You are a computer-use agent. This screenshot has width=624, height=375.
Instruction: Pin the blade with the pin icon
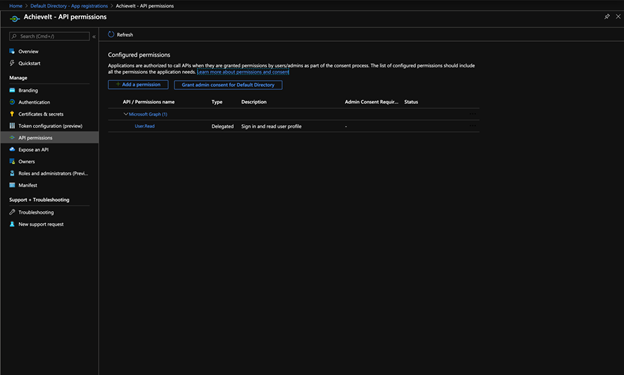[607, 17]
